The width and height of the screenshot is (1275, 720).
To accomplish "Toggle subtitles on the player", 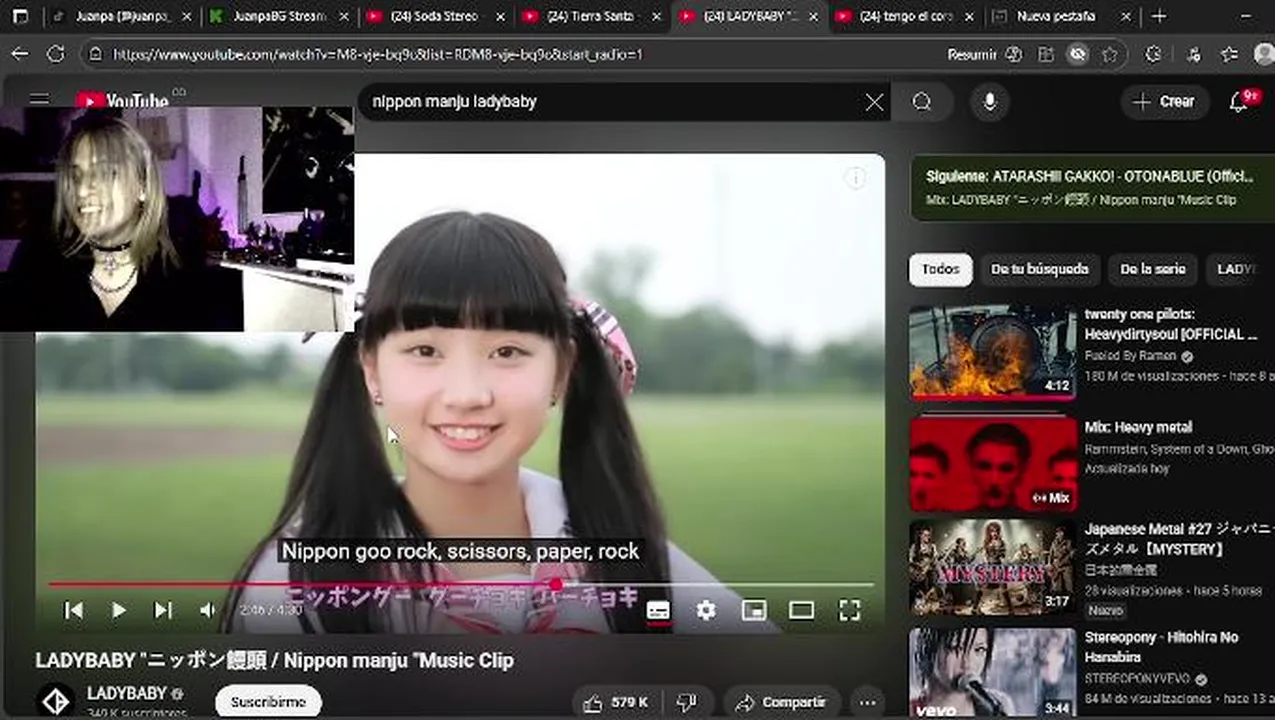I will click(x=658, y=610).
